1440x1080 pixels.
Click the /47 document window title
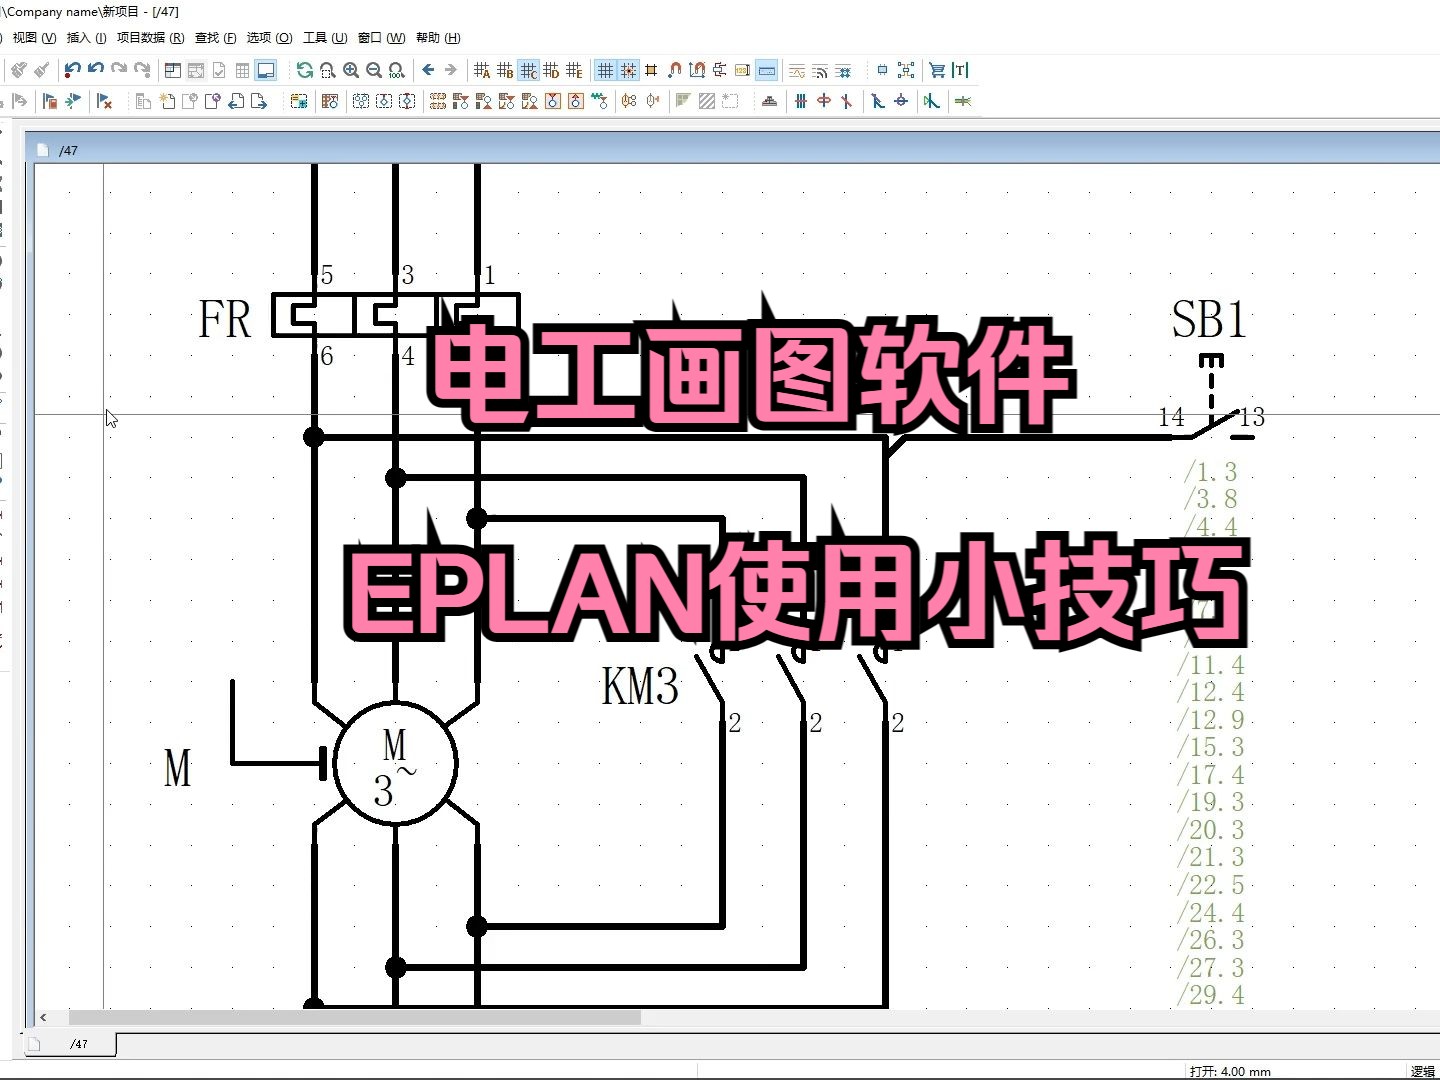point(68,150)
